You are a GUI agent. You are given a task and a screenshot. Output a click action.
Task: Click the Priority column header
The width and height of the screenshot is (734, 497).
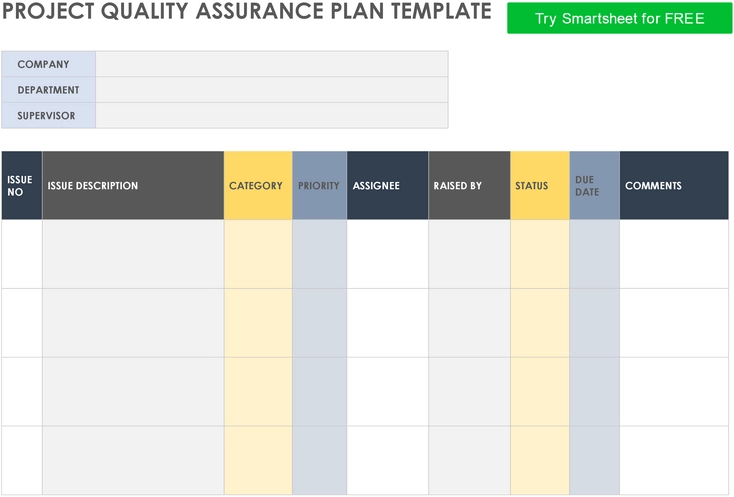(x=319, y=185)
